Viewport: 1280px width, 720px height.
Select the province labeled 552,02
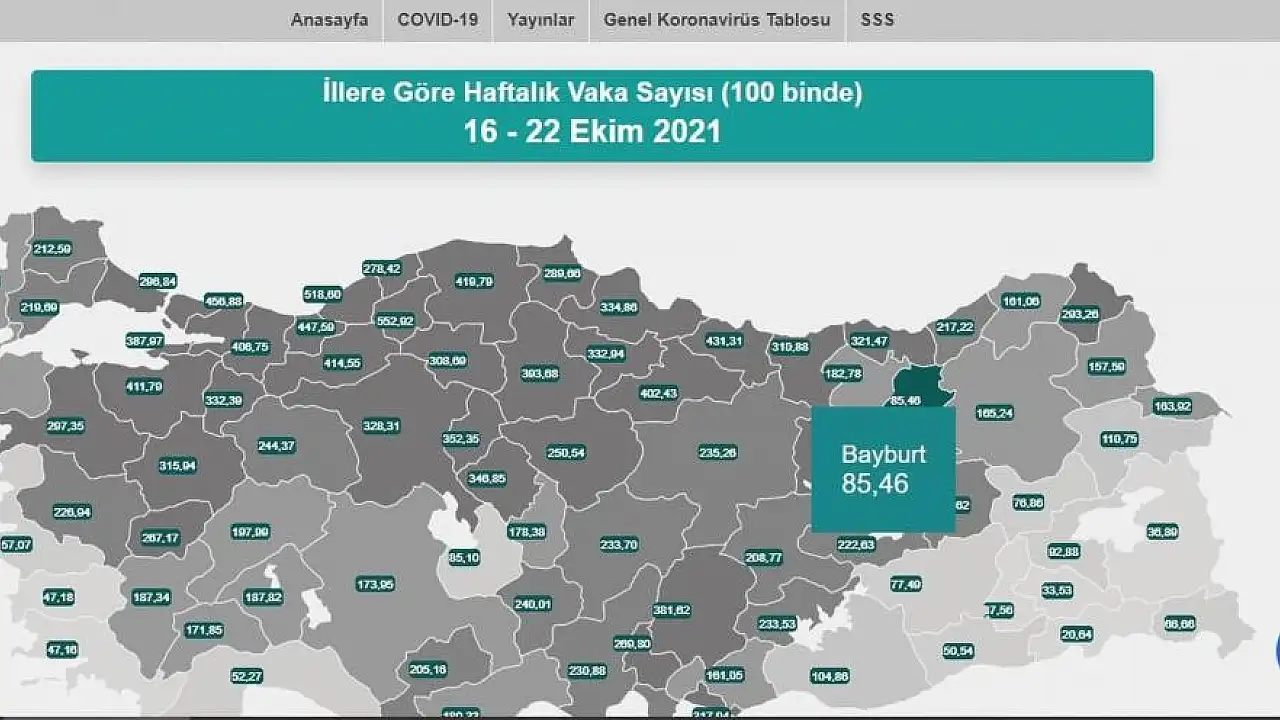(394, 321)
